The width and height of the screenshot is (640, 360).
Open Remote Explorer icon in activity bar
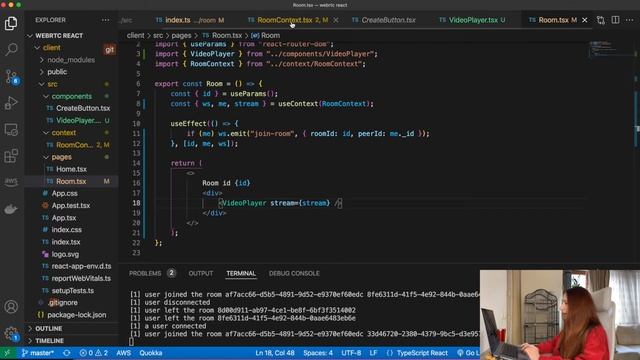click(x=11, y=129)
